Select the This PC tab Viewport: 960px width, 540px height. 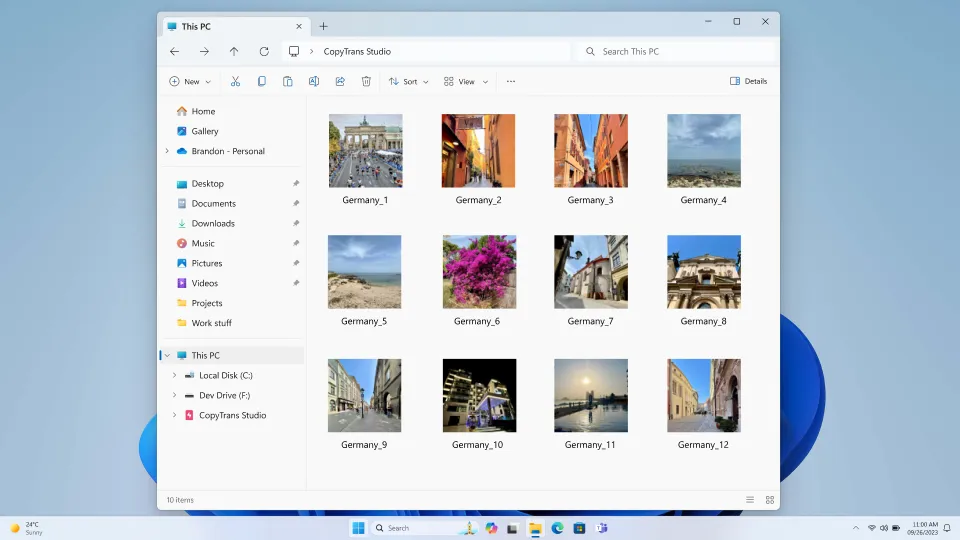pos(235,26)
